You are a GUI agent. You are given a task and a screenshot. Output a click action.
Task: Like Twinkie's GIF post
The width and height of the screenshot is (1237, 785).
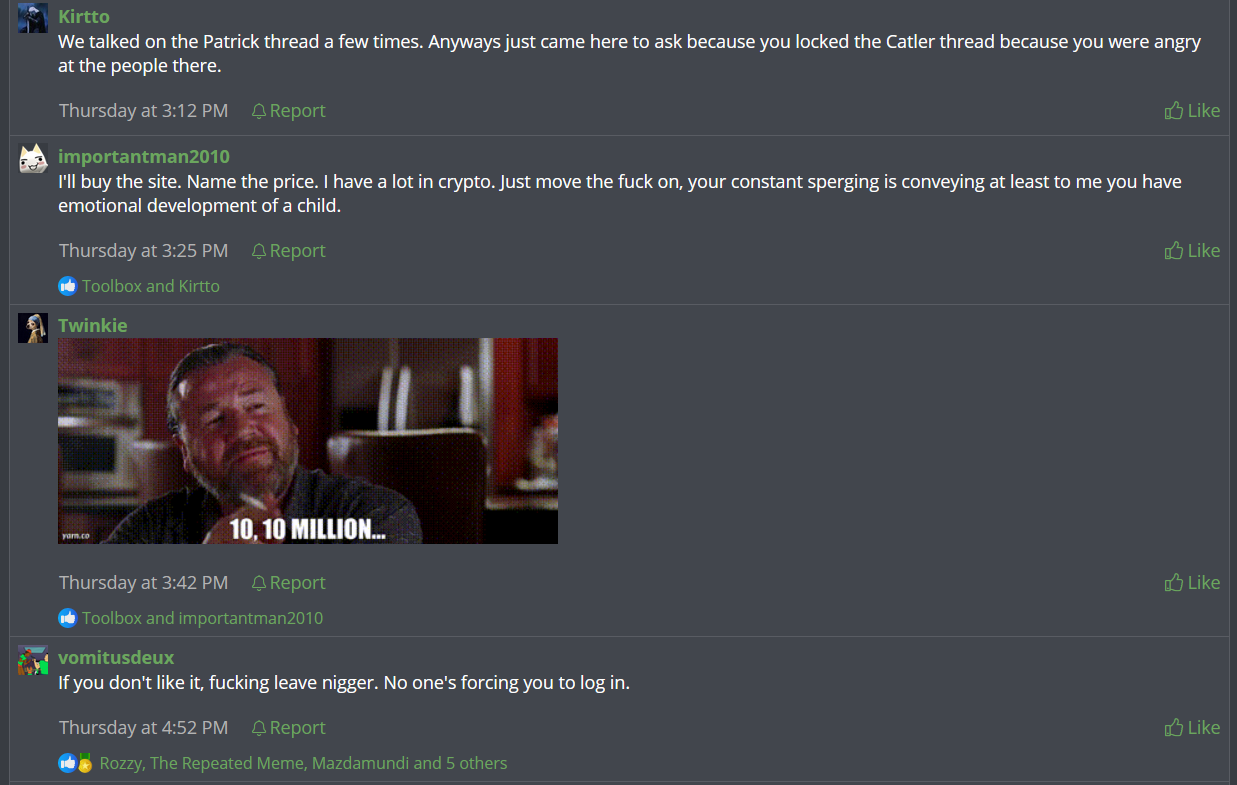tap(1192, 583)
